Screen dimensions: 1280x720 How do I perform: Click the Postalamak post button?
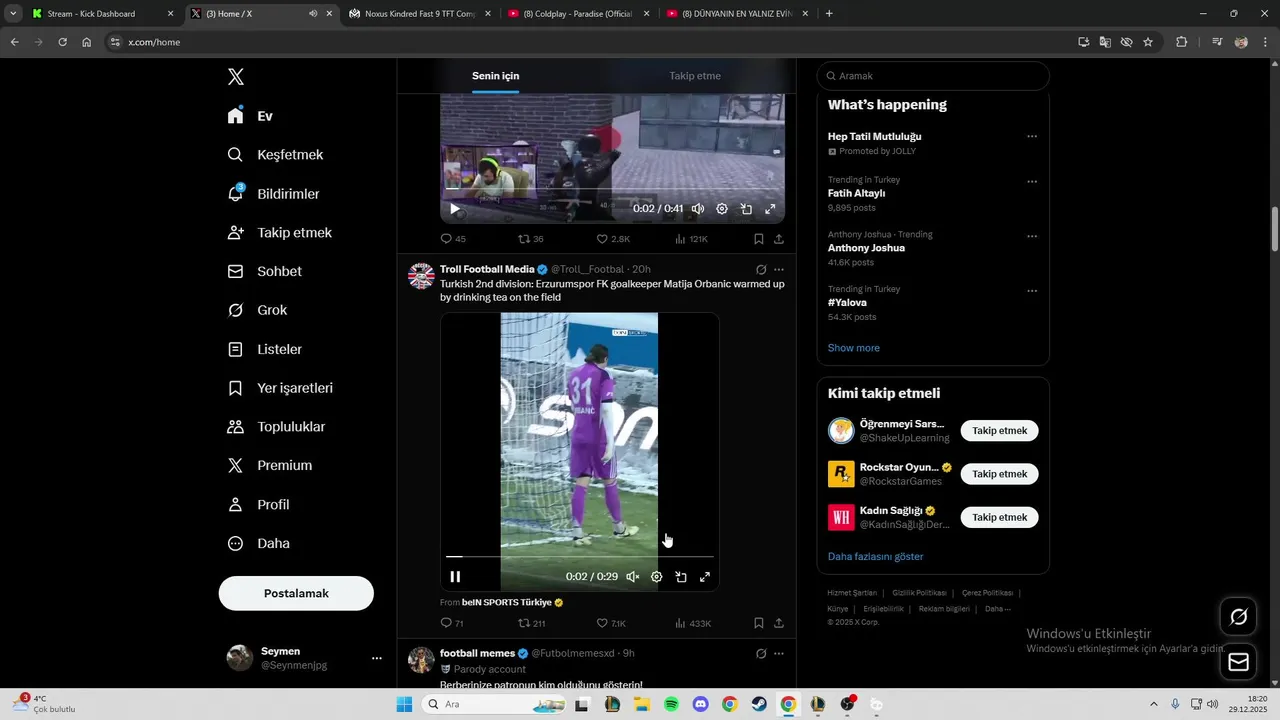pyautogui.click(x=296, y=593)
